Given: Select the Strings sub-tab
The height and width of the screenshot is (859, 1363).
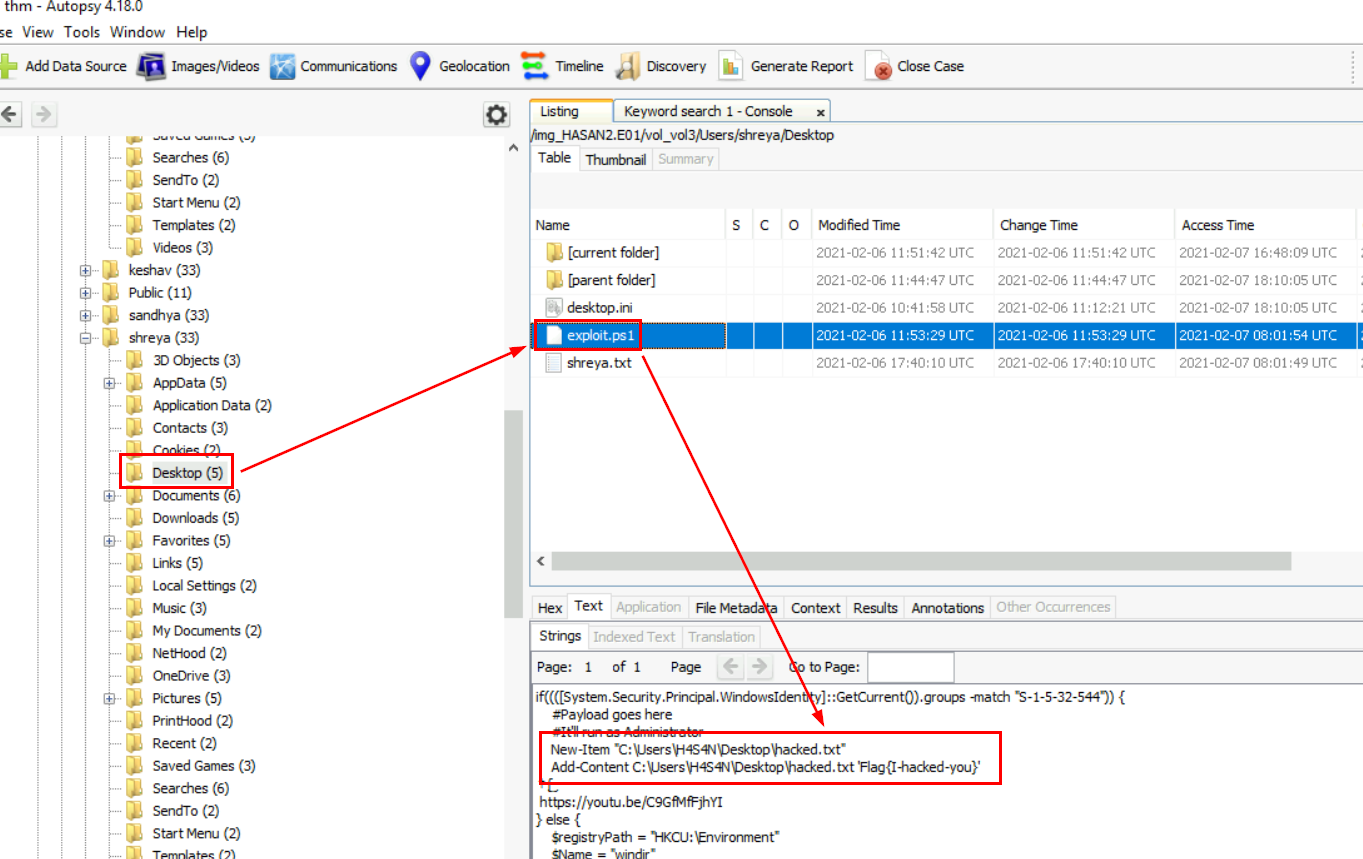Looking at the screenshot, I should (560, 636).
